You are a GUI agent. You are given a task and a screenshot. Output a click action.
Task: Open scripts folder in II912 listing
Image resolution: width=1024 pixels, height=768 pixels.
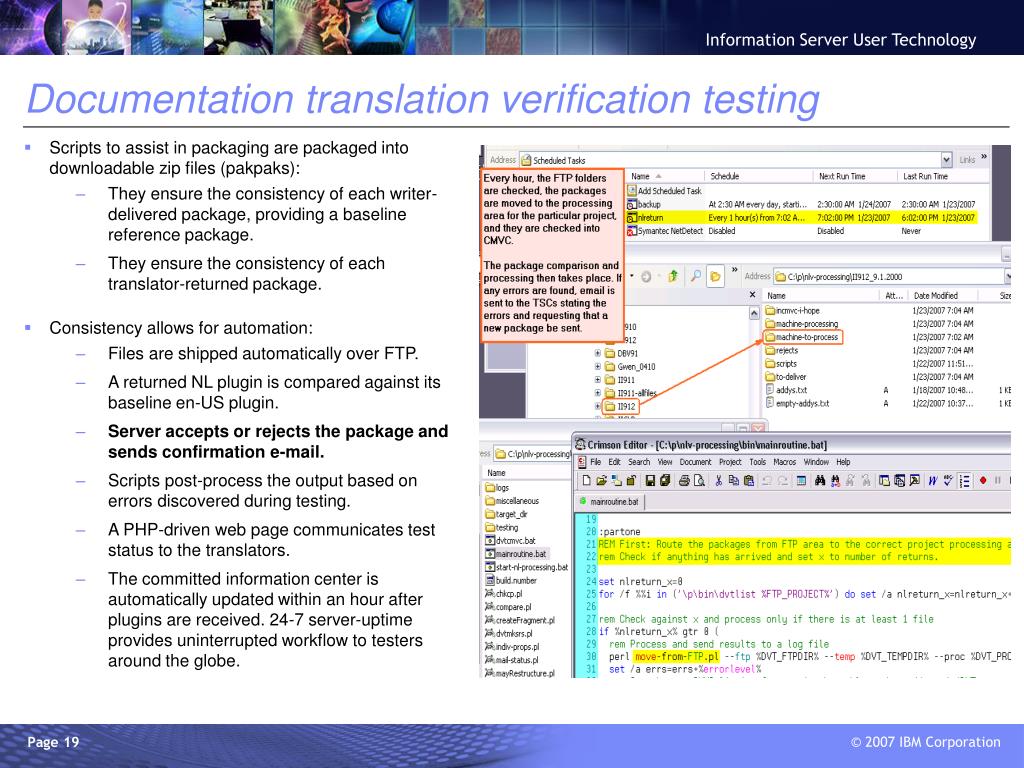(781, 364)
